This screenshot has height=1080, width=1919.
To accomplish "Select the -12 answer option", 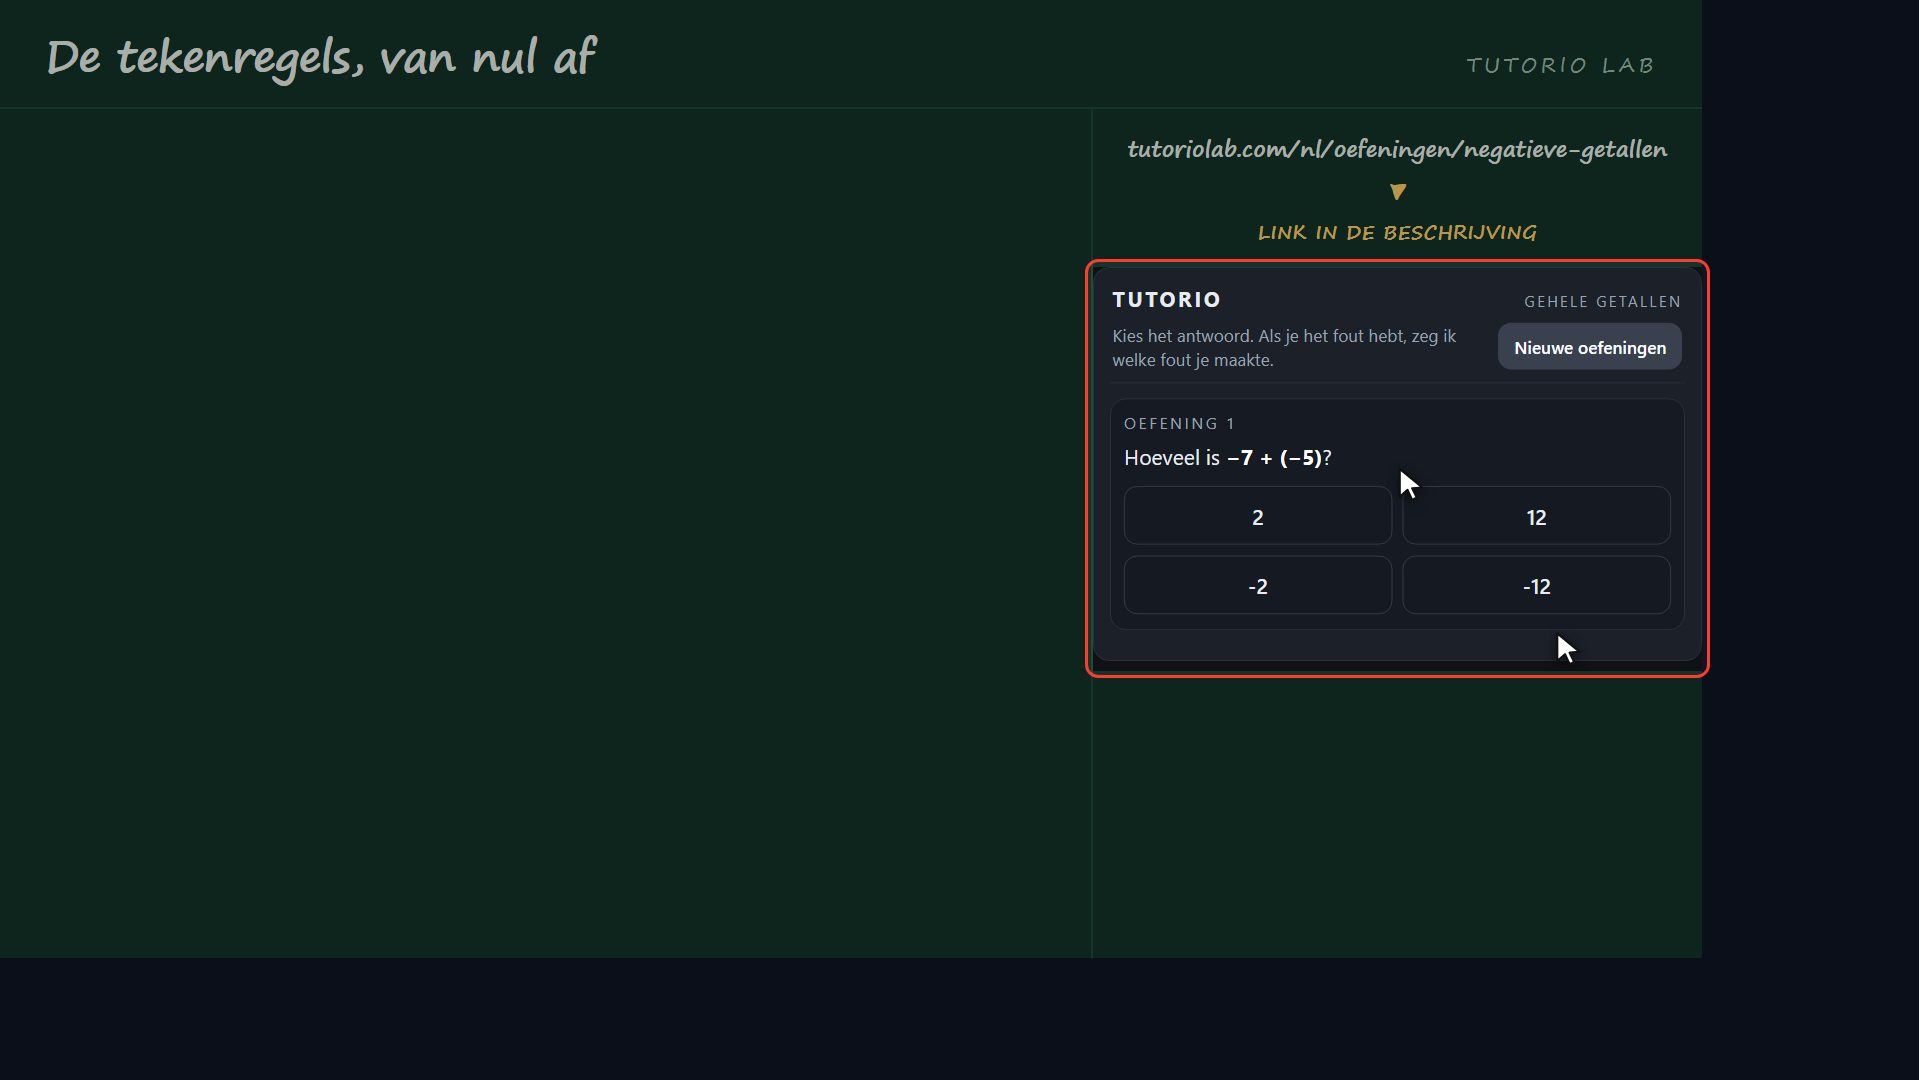I will click(x=1536, y=585).
